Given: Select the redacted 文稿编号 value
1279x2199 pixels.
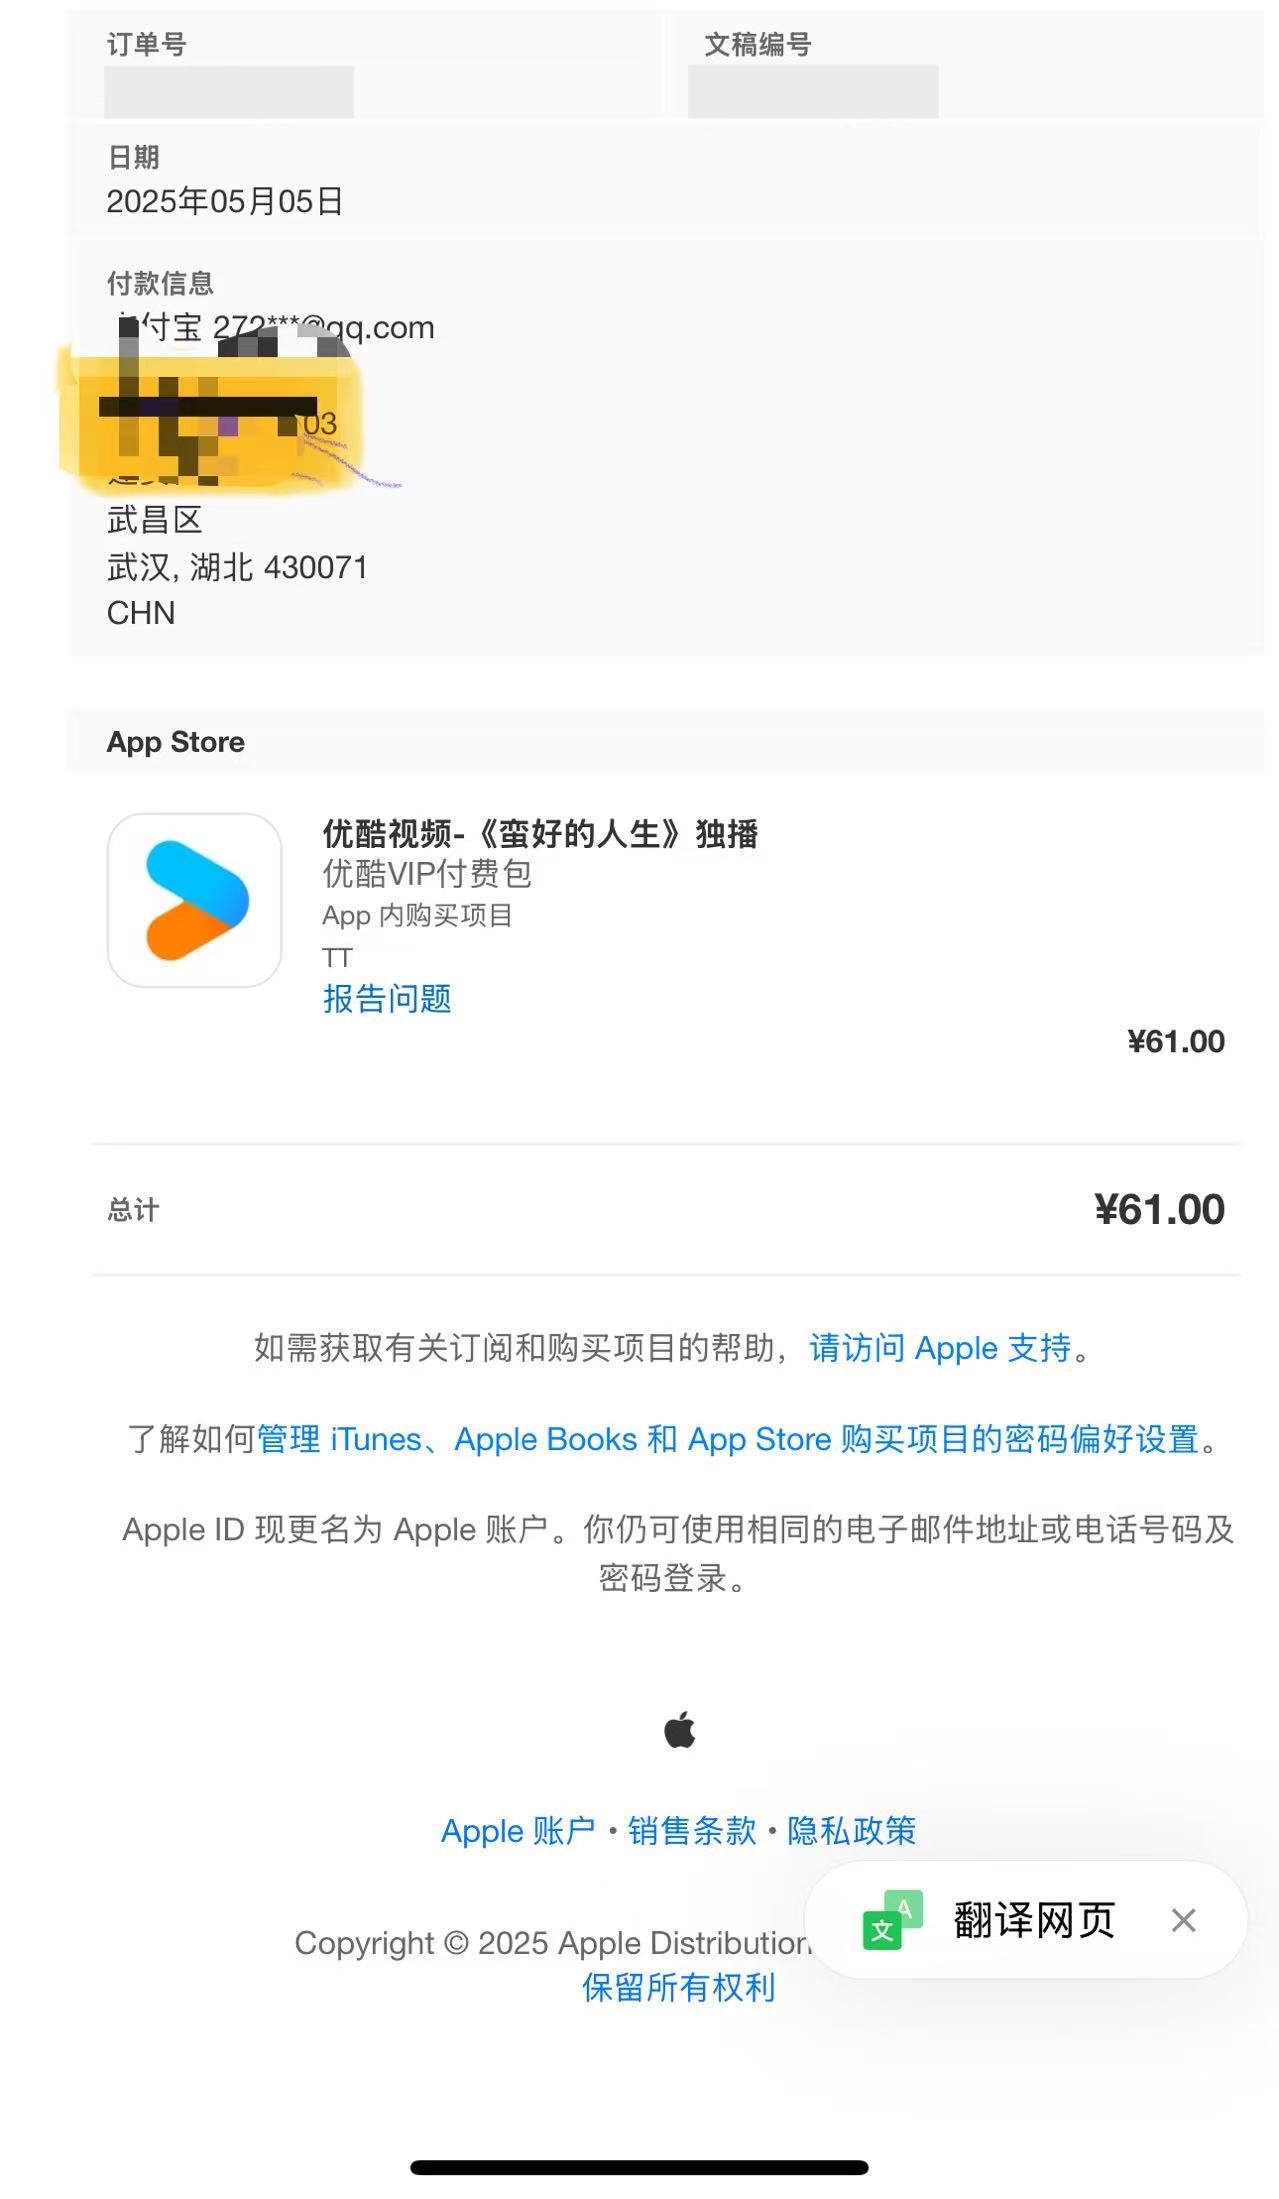Looking at the screenshot, I should tap(812, 92).
